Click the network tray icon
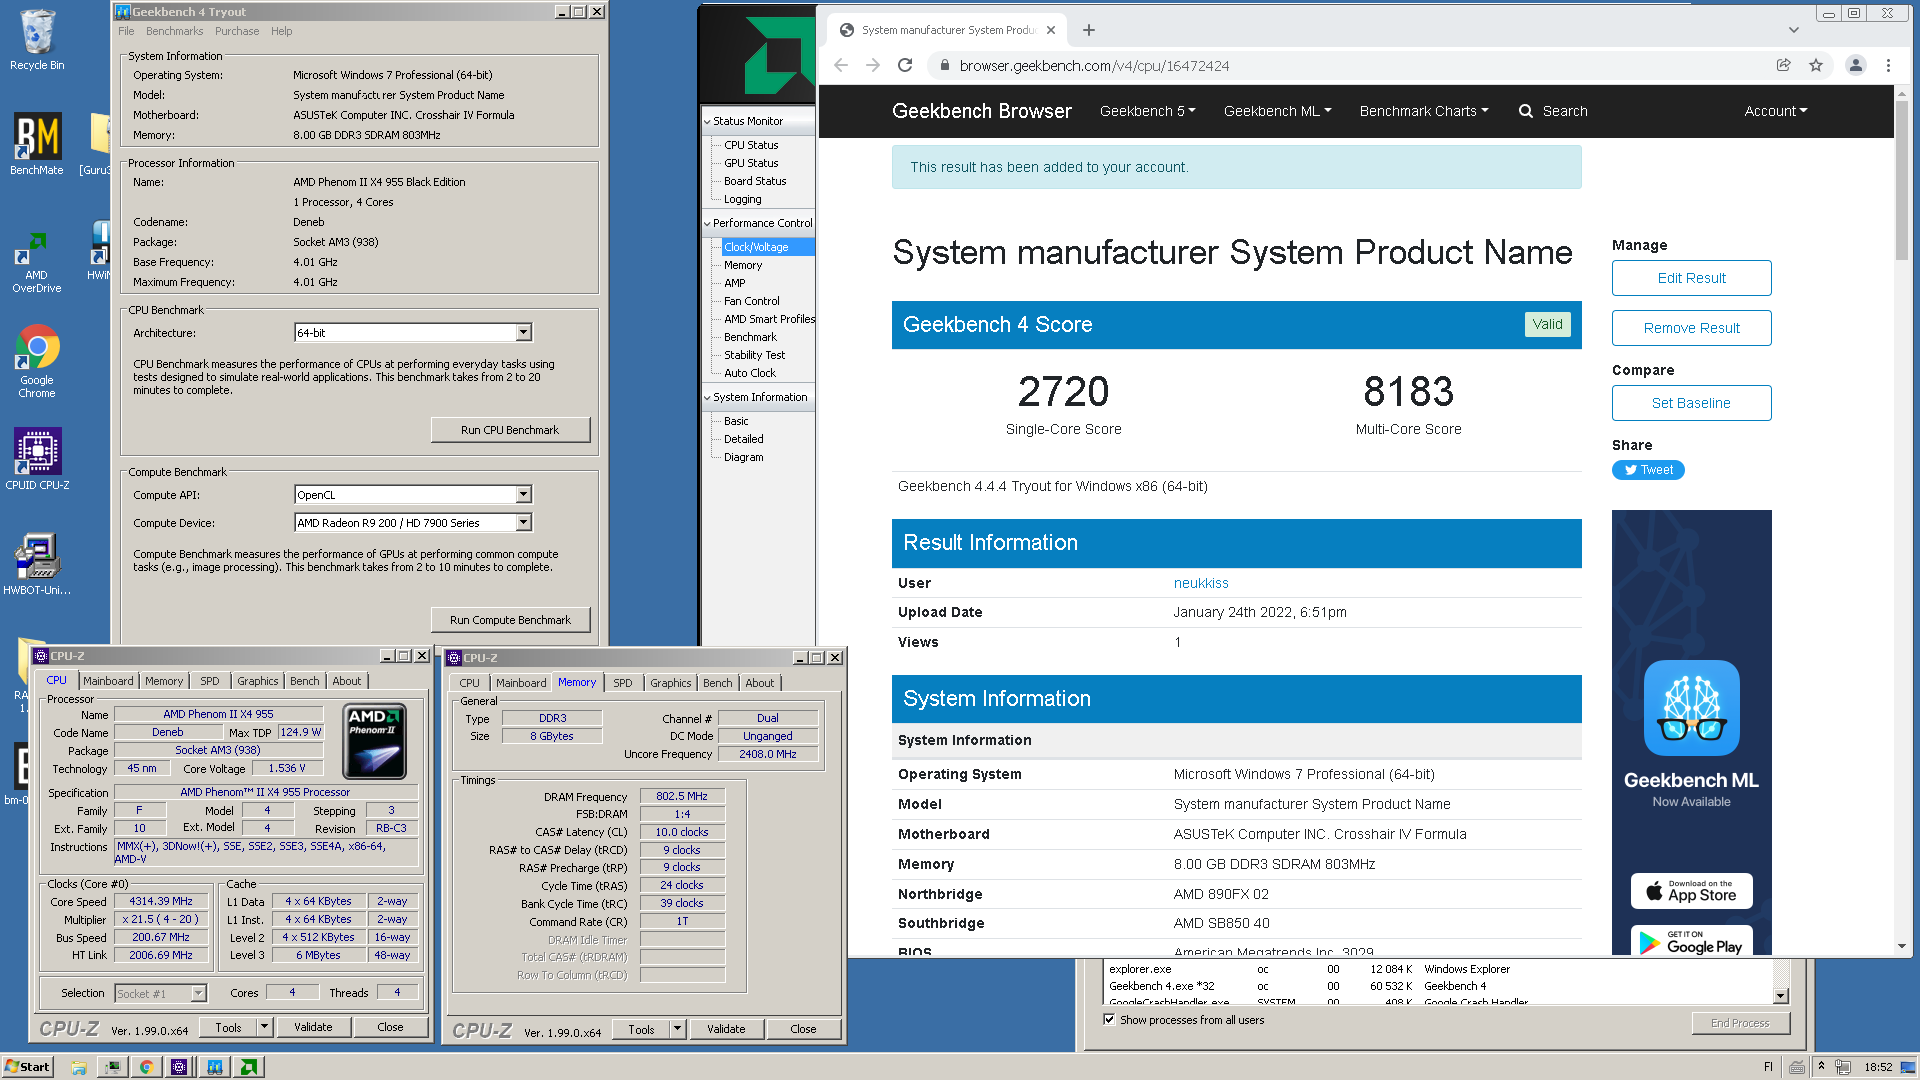 (1844, 1067)
